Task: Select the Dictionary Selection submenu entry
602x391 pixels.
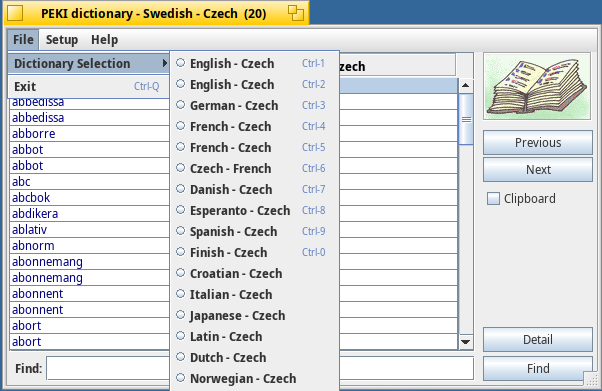Action: click(89, 63)
